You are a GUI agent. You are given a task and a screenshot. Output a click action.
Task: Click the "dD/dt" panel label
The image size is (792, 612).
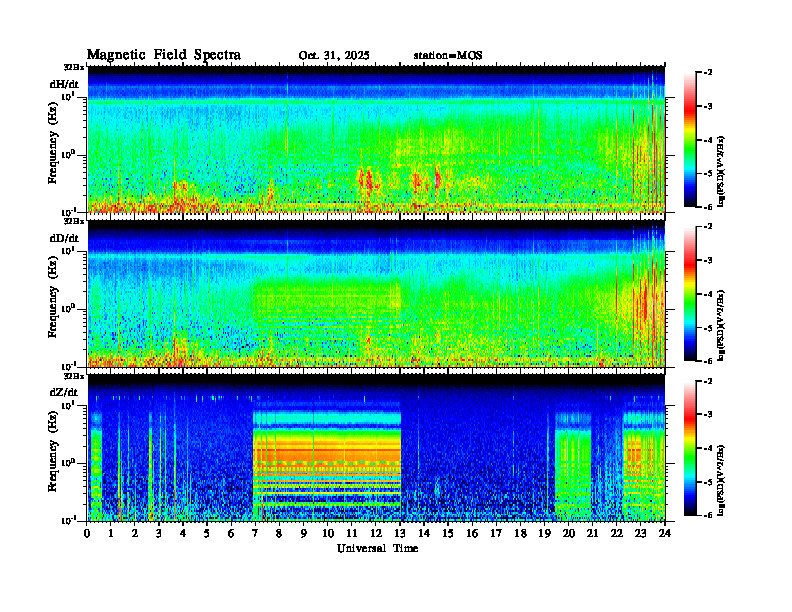pyautogui.click(x=64, y=238)
